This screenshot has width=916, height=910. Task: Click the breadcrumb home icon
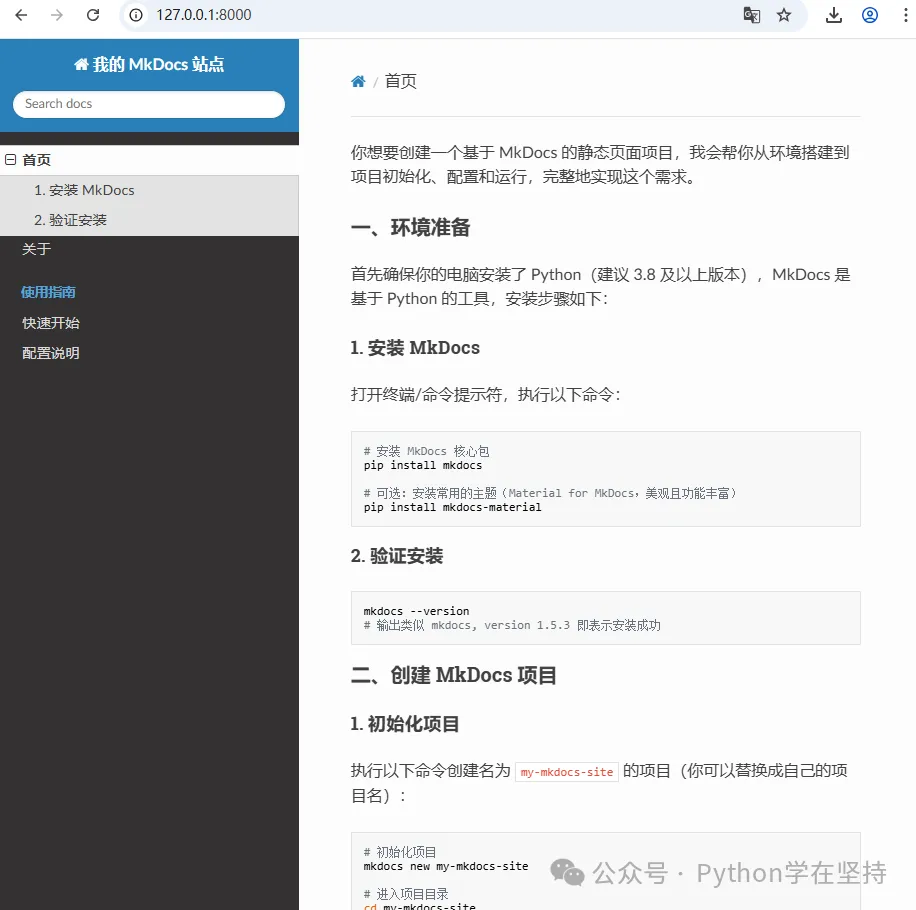(x=358, y=81)
